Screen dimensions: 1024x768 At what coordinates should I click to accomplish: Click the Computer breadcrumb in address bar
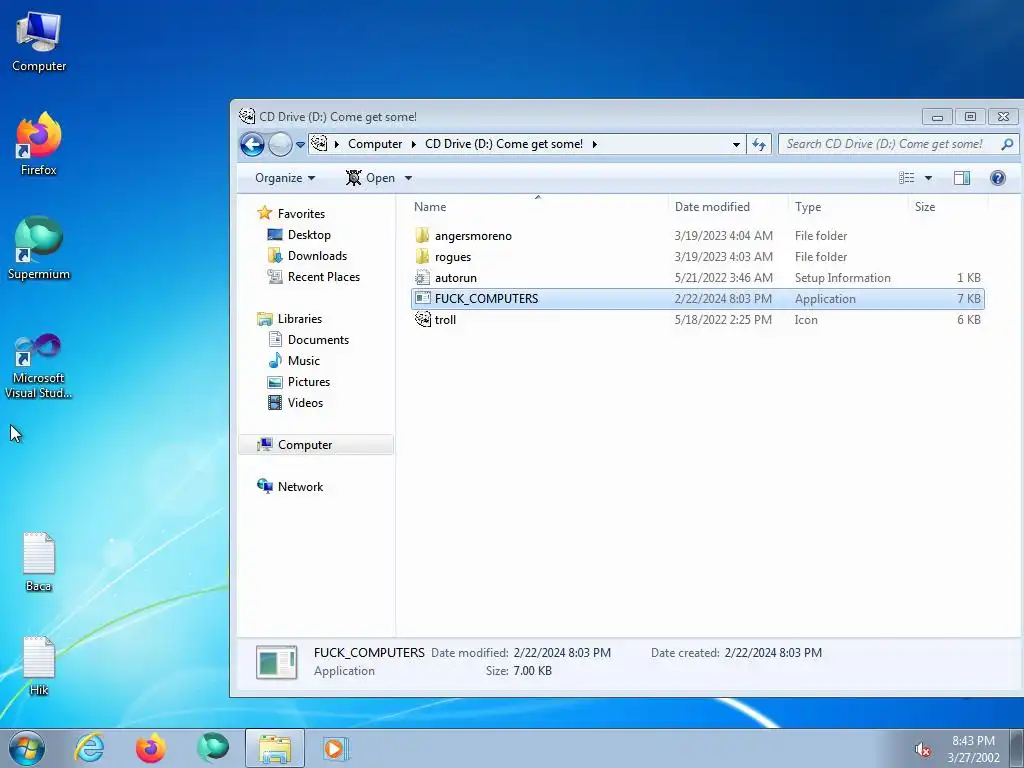(x=375, y=144)
